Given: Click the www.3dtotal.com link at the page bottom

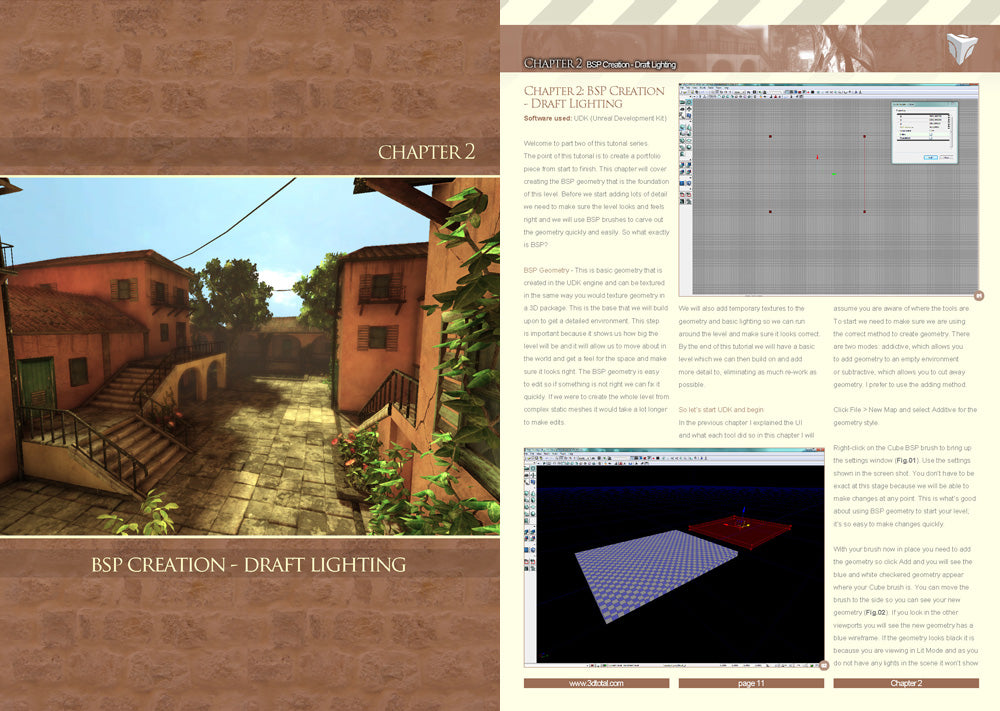Looking at the screenshot, I should point(595,683).
